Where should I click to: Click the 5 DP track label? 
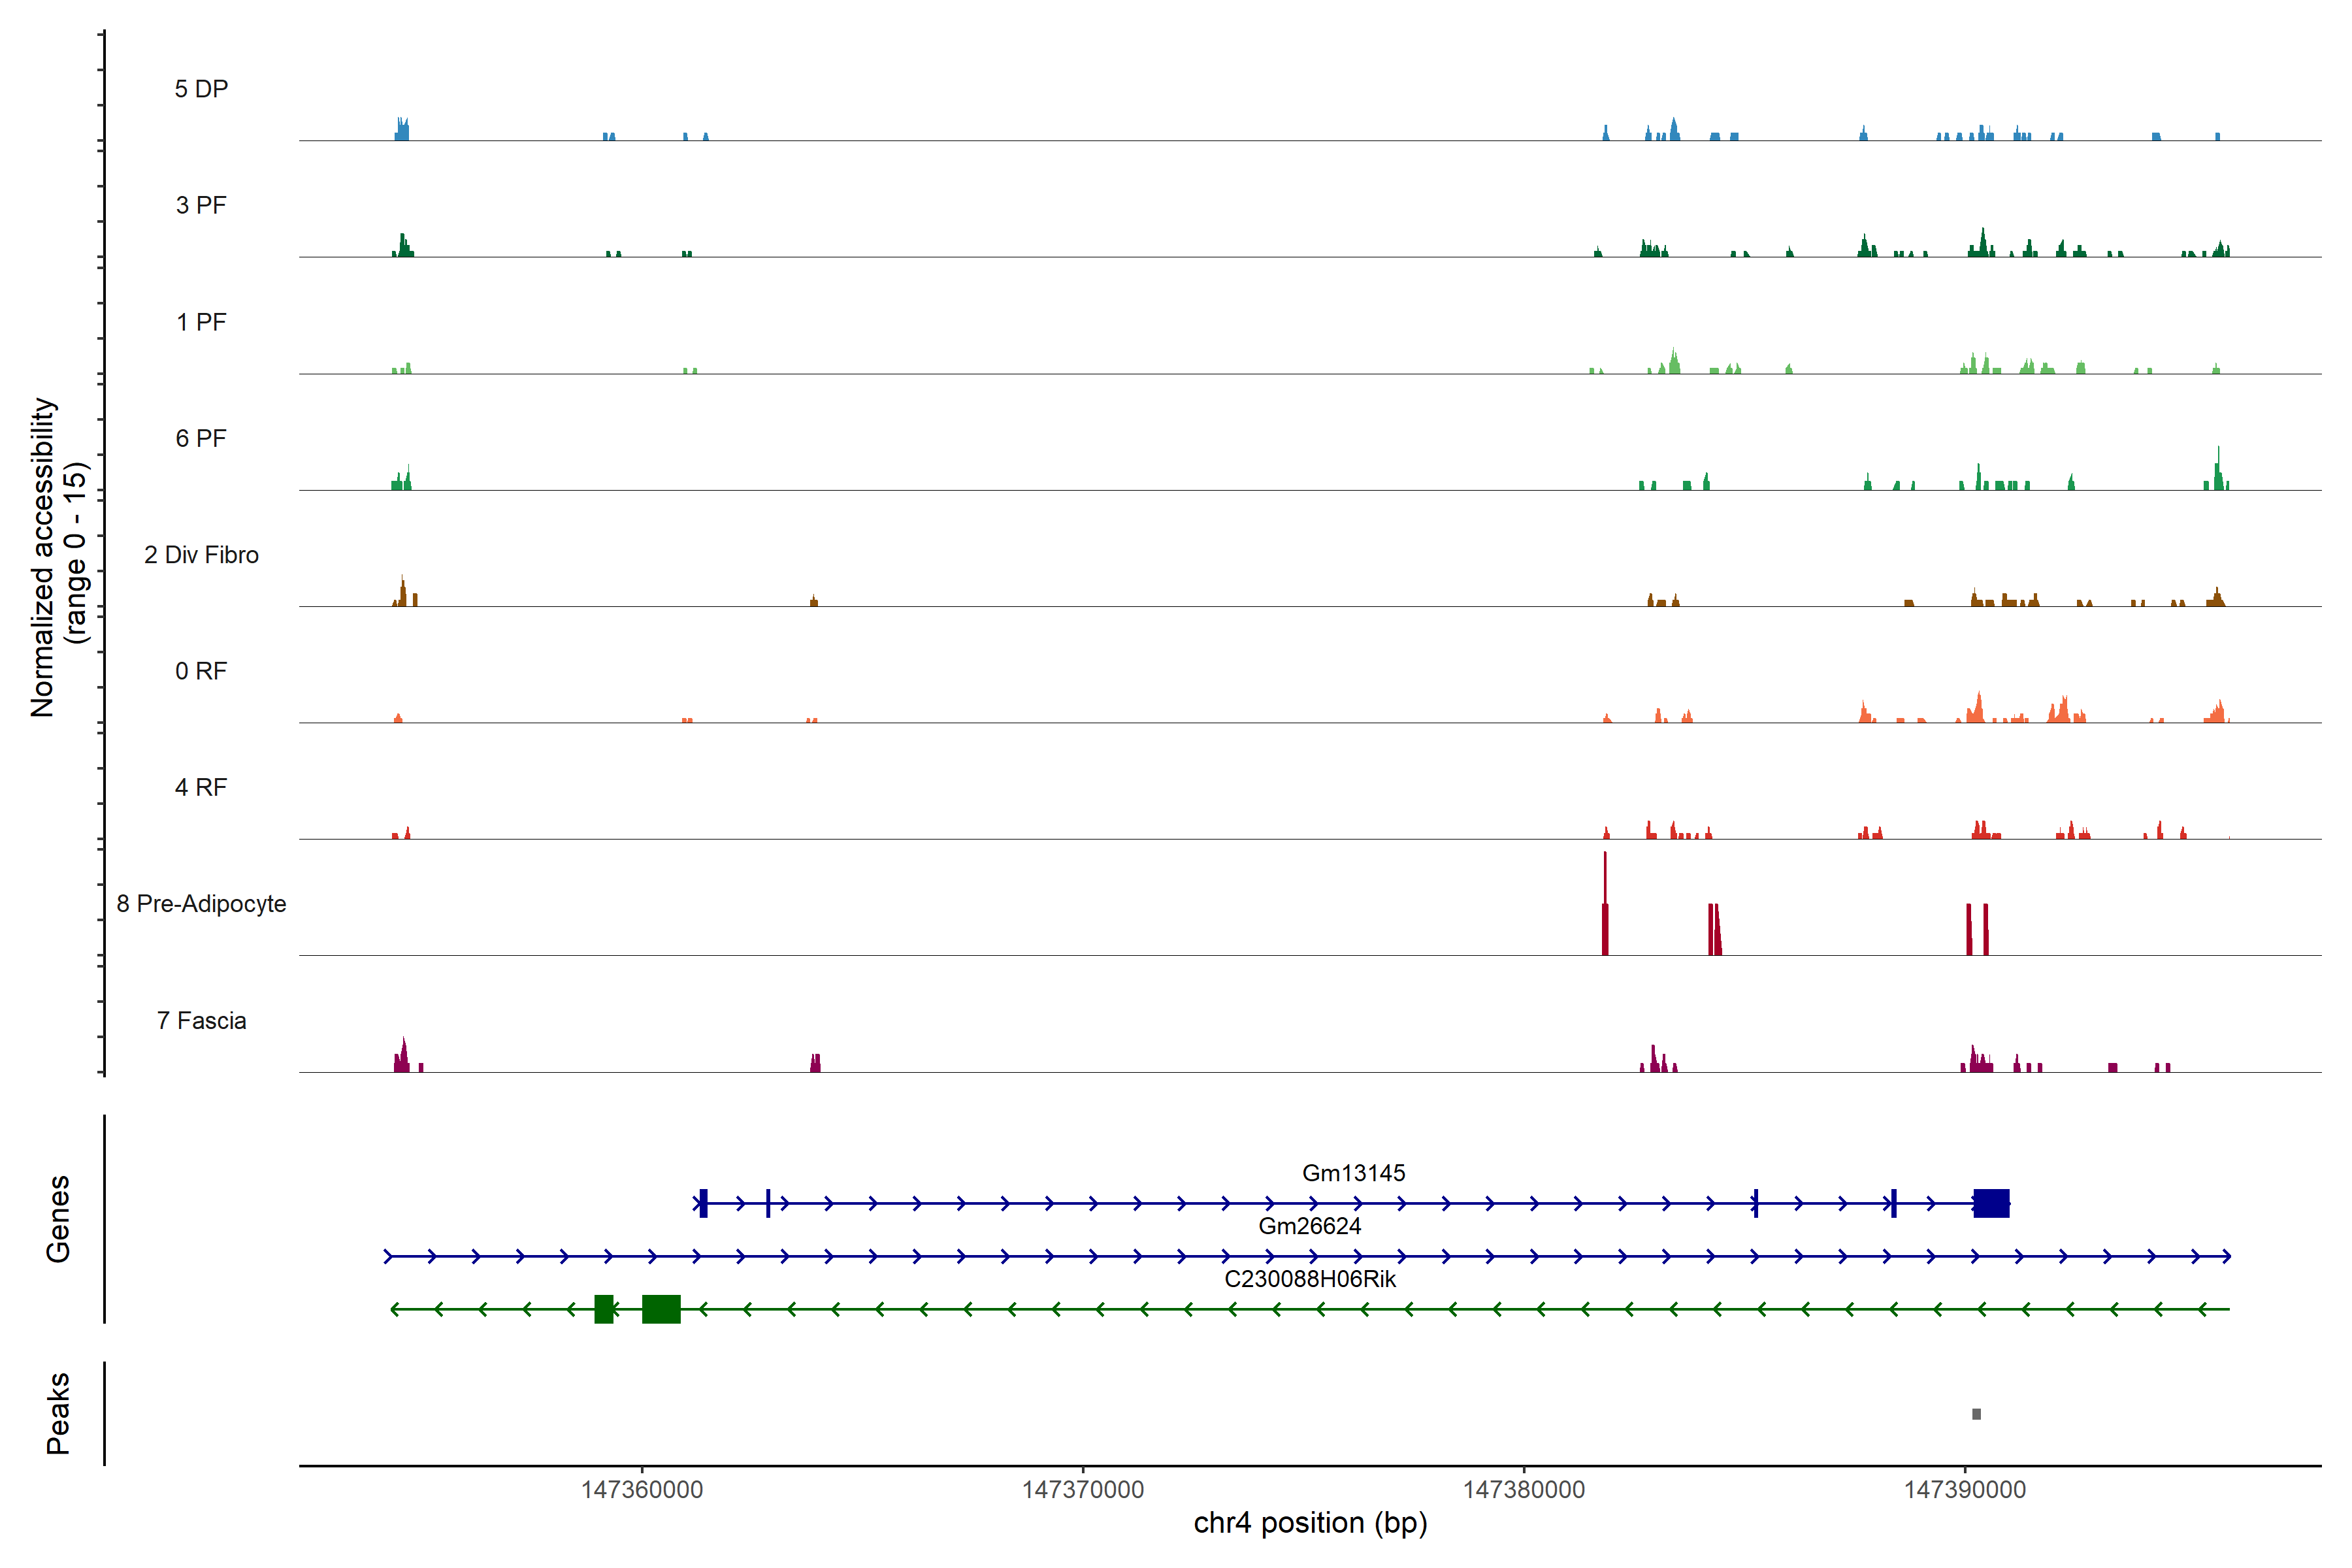click(201, 89)
